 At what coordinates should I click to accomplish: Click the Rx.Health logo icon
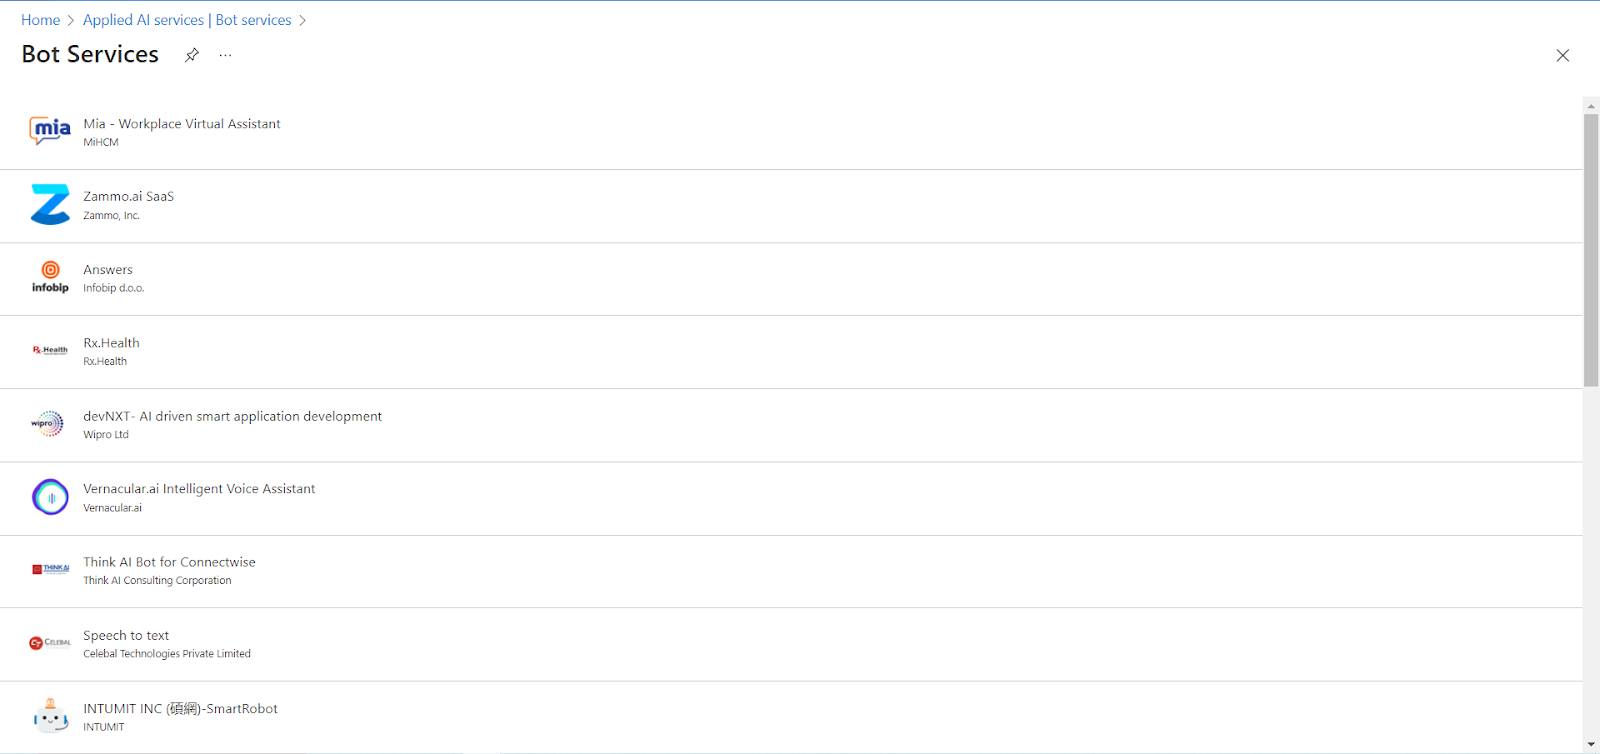click(50, 350)
